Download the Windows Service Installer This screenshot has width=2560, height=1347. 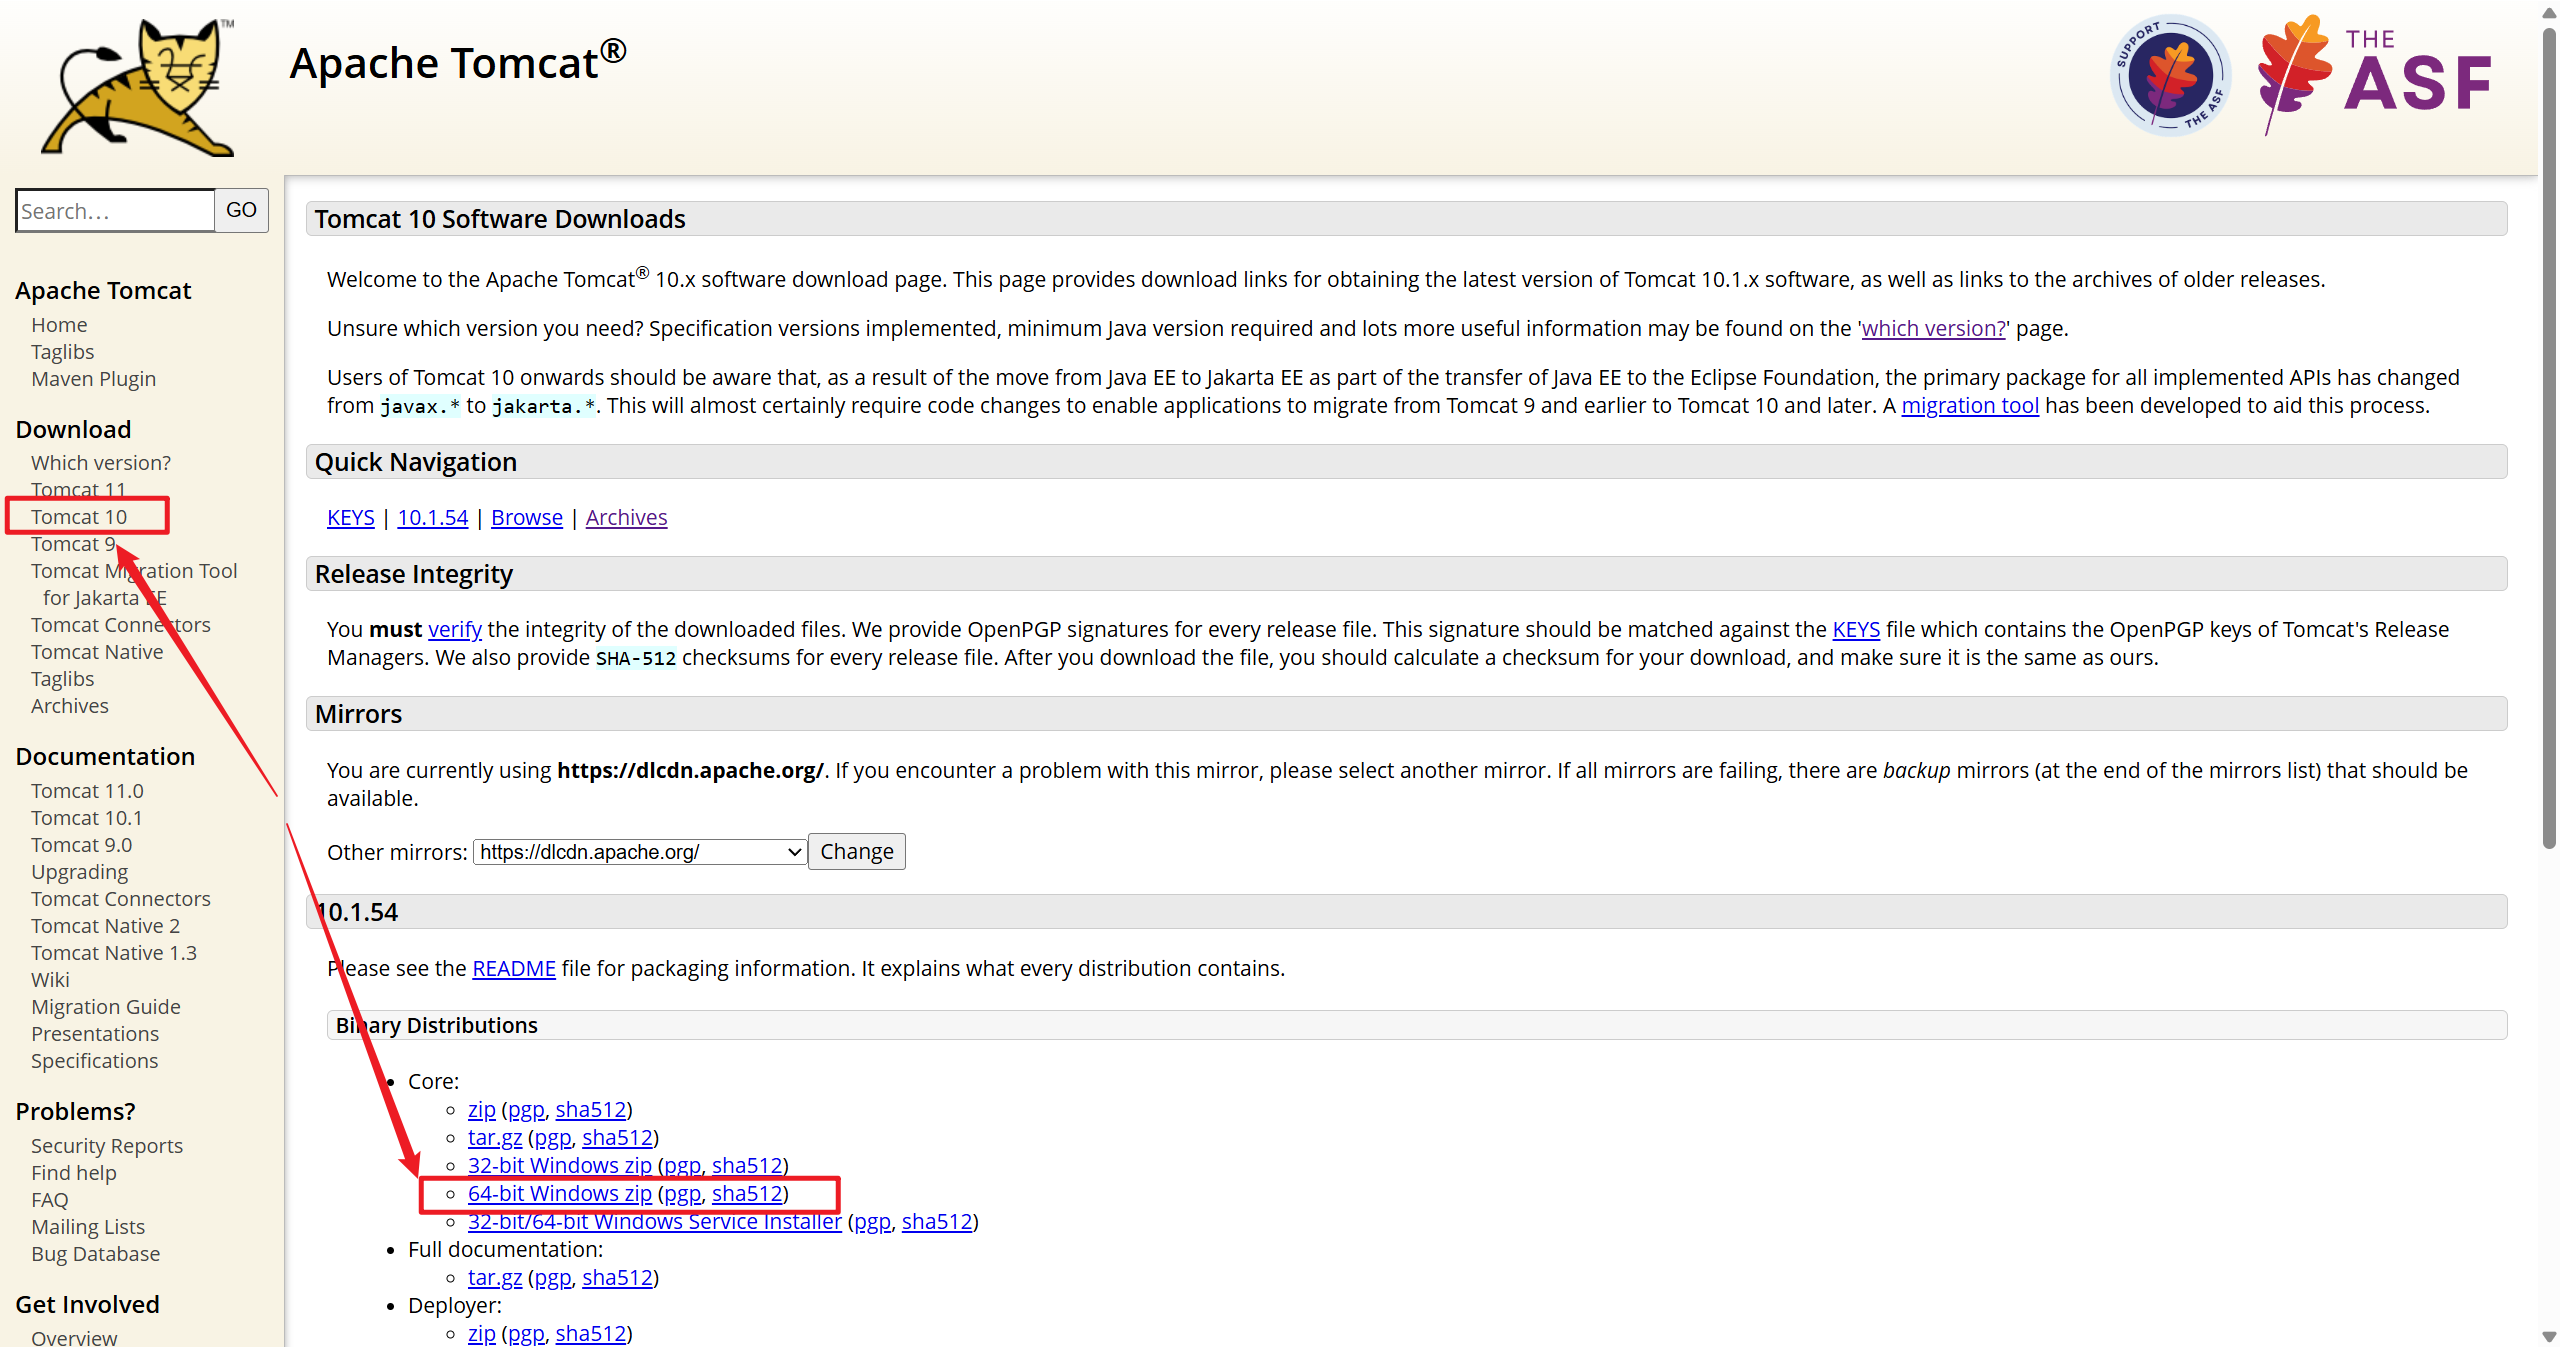654,1221
